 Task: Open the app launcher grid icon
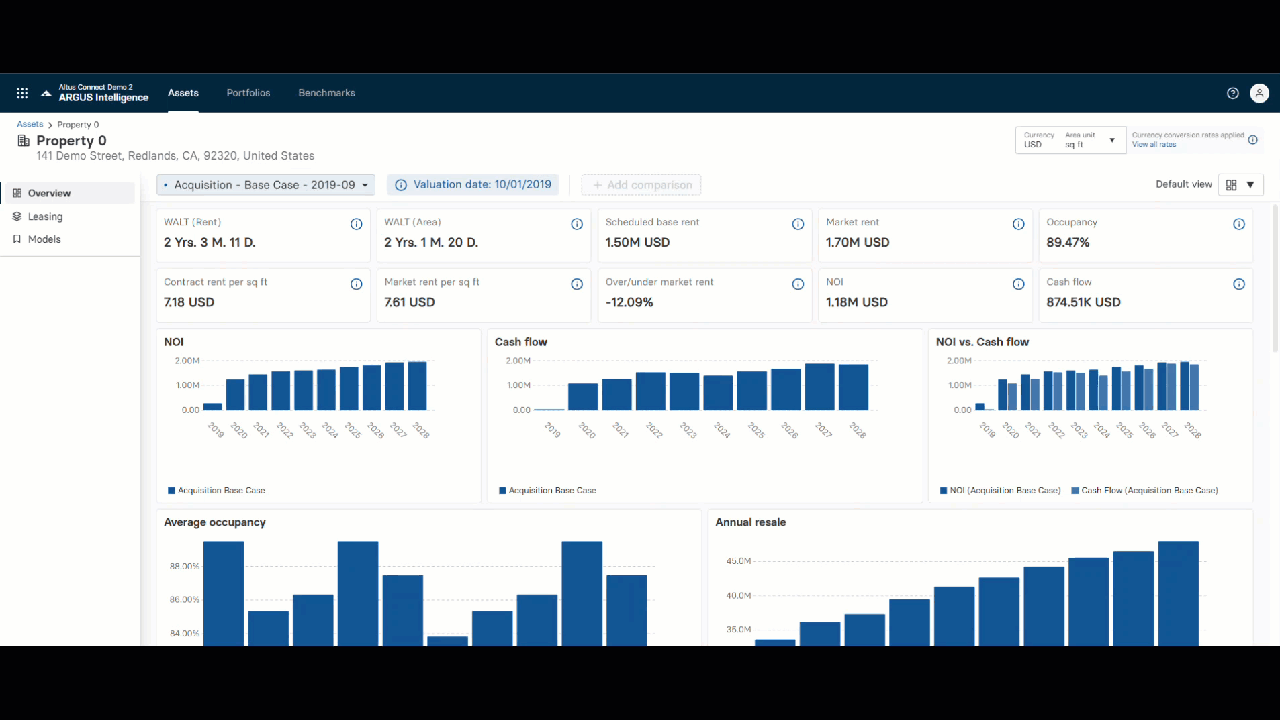pos(22,92)
